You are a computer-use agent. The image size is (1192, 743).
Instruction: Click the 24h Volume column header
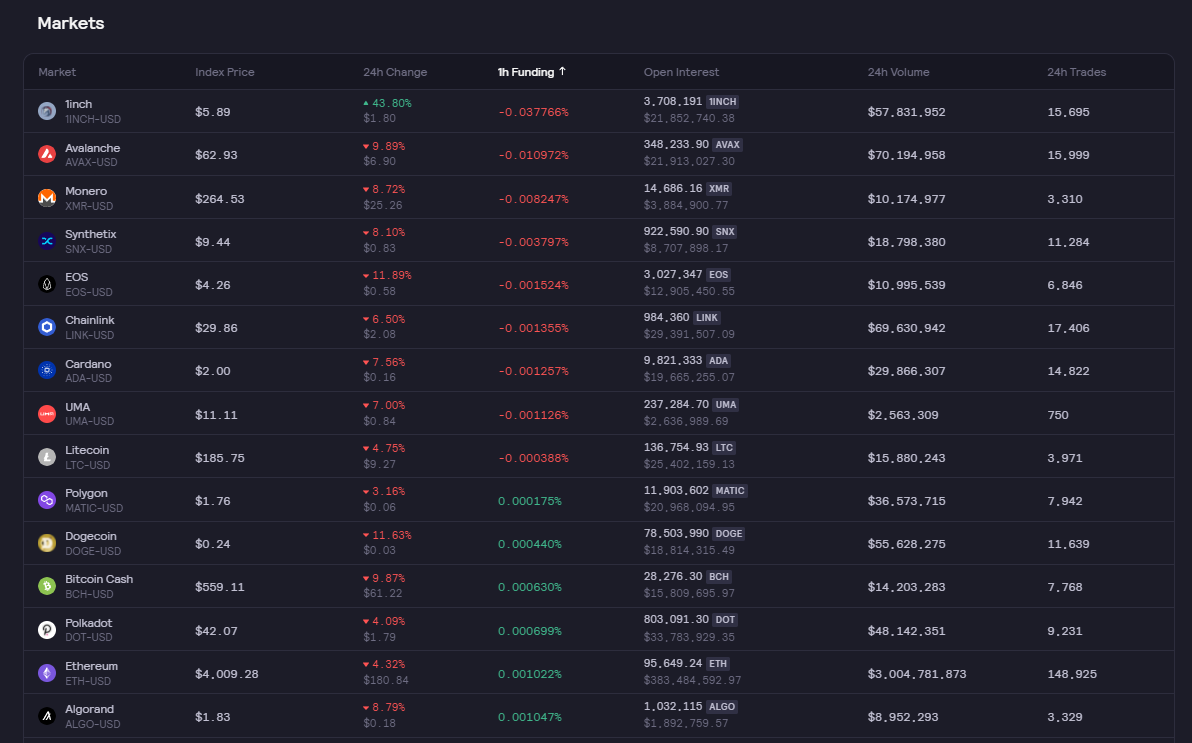pos(898,72)
